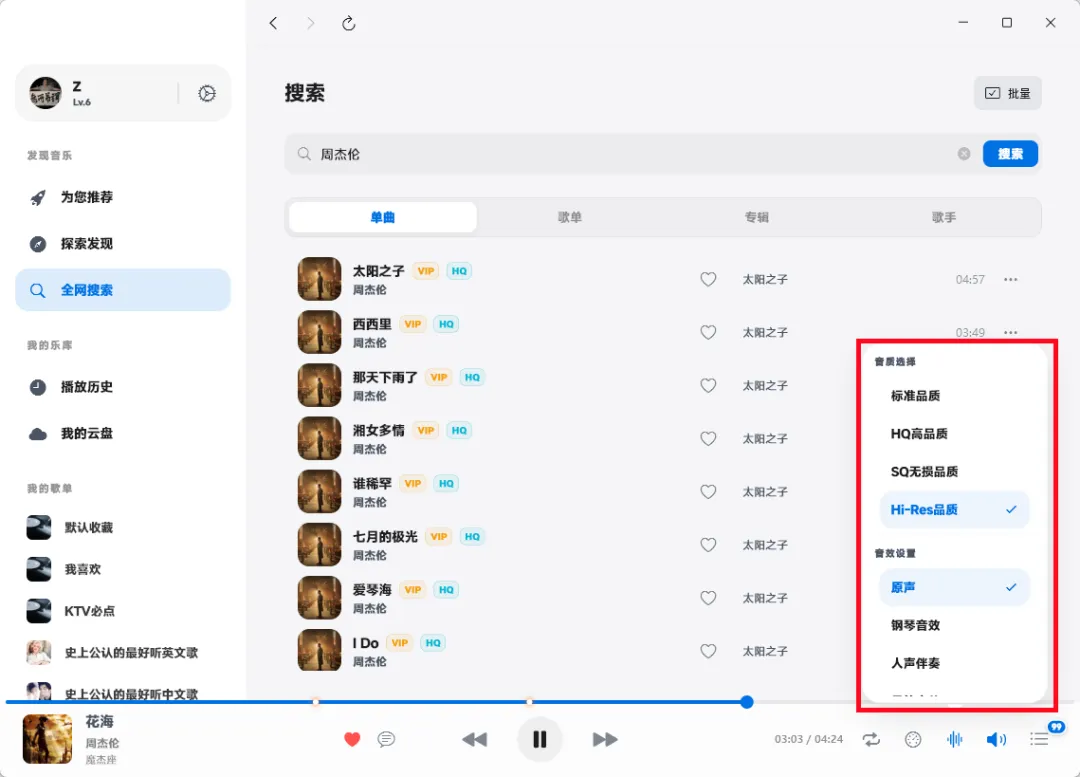Open the 默认收藏 playlist
The image size is (1080, 777).
(123, 528)
